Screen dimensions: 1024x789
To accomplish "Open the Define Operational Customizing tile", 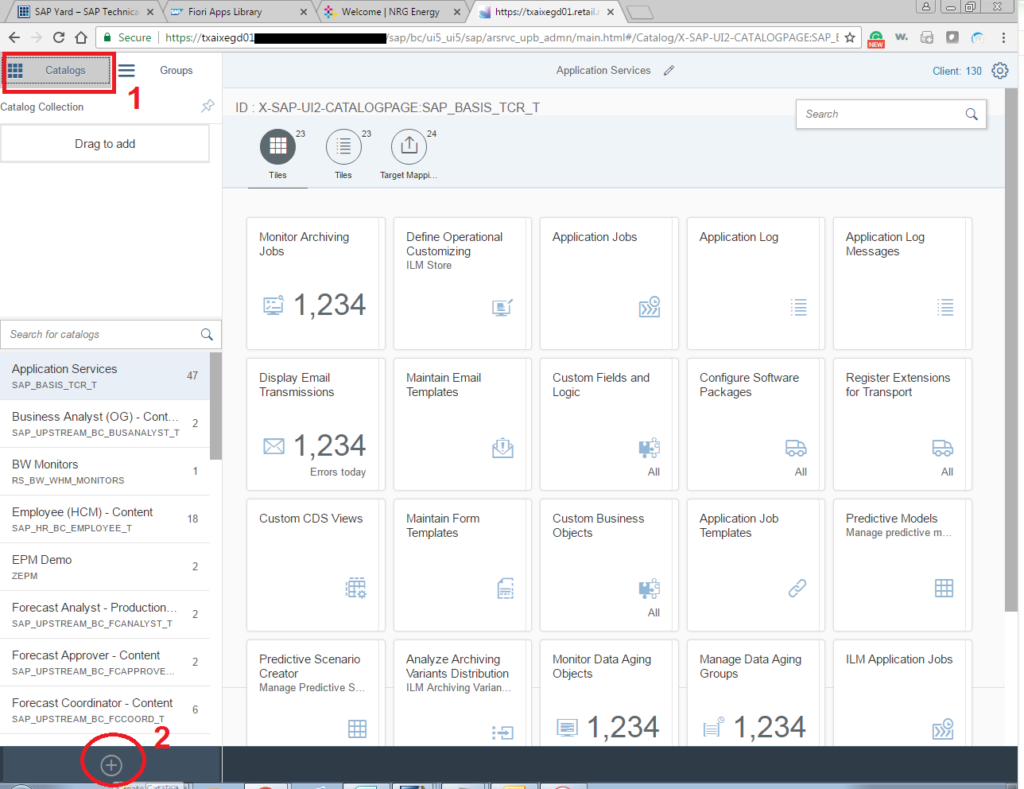I will pos(462,283).
